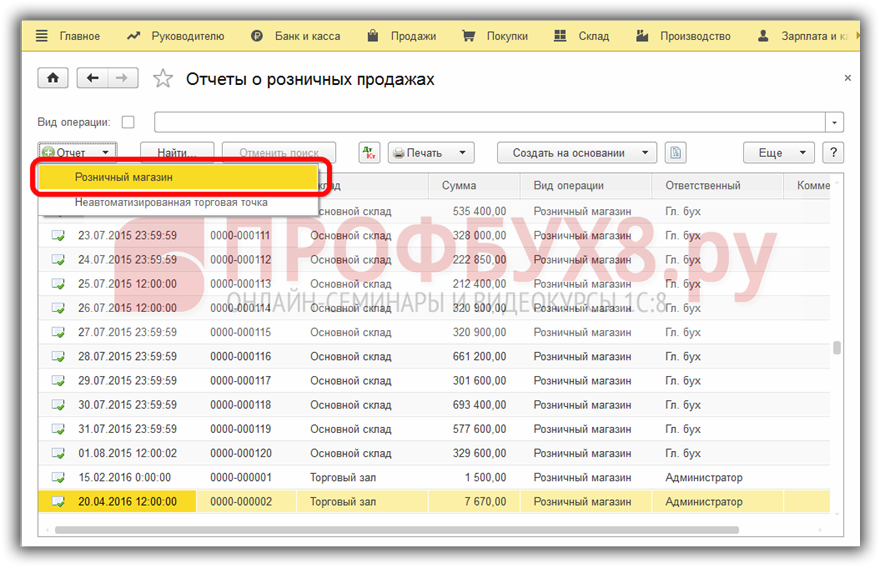Open the Печать dropdown
This screenshot has width=880, height=567.
[x=431, y=152]
